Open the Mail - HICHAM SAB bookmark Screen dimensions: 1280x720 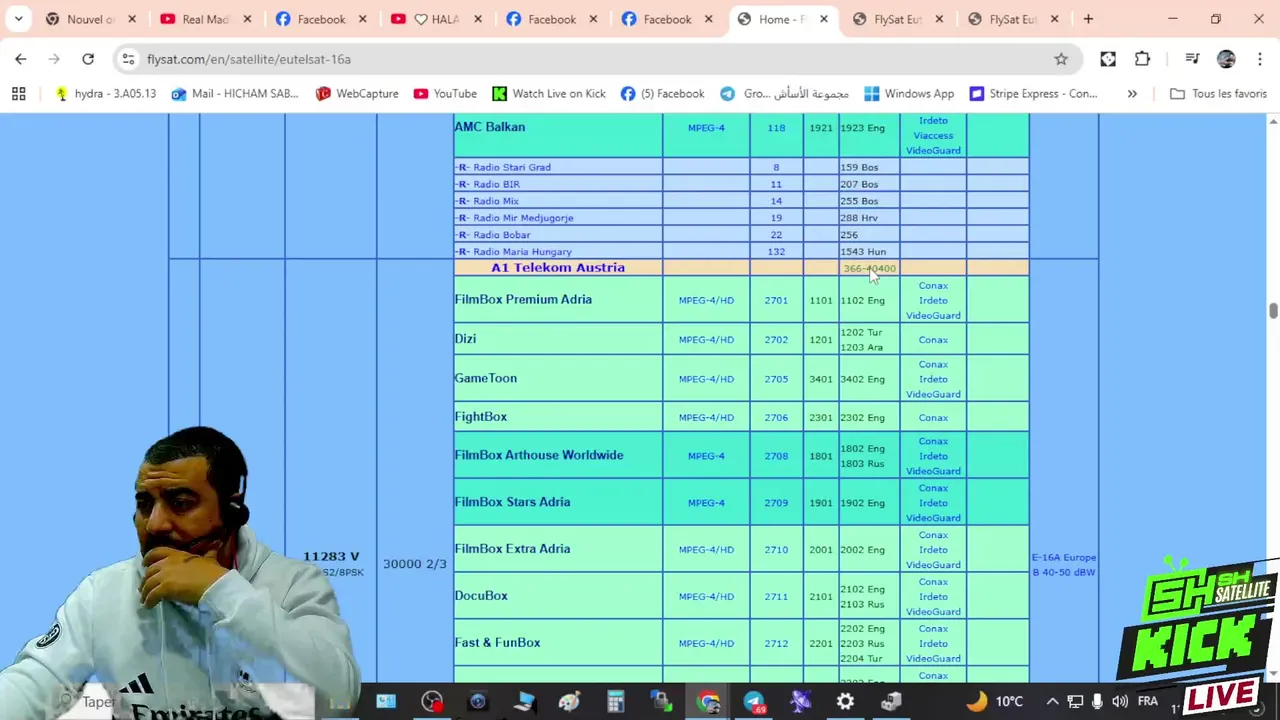tap(235, 93)
